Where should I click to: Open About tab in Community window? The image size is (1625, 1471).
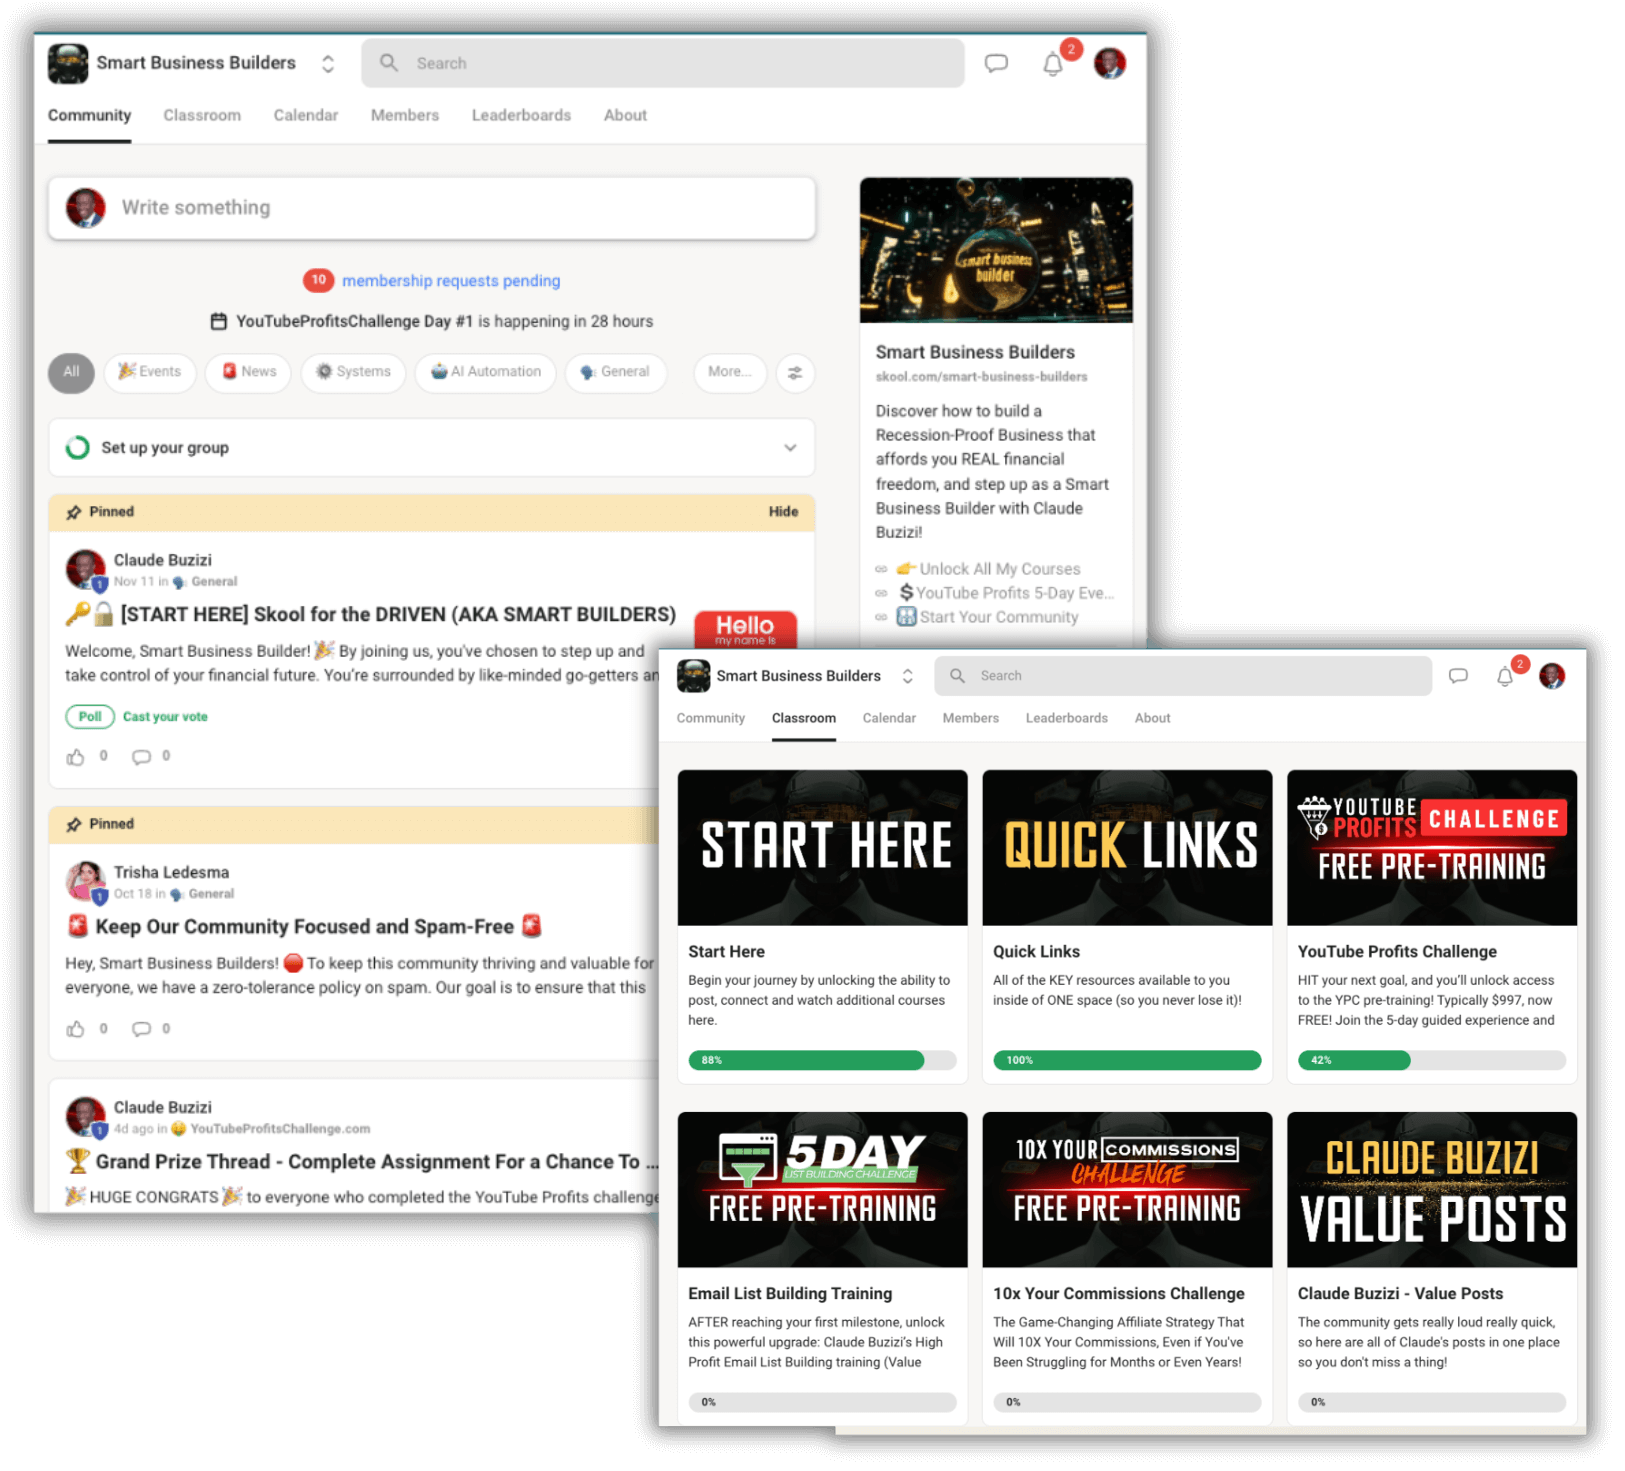[x=625, y=116]
